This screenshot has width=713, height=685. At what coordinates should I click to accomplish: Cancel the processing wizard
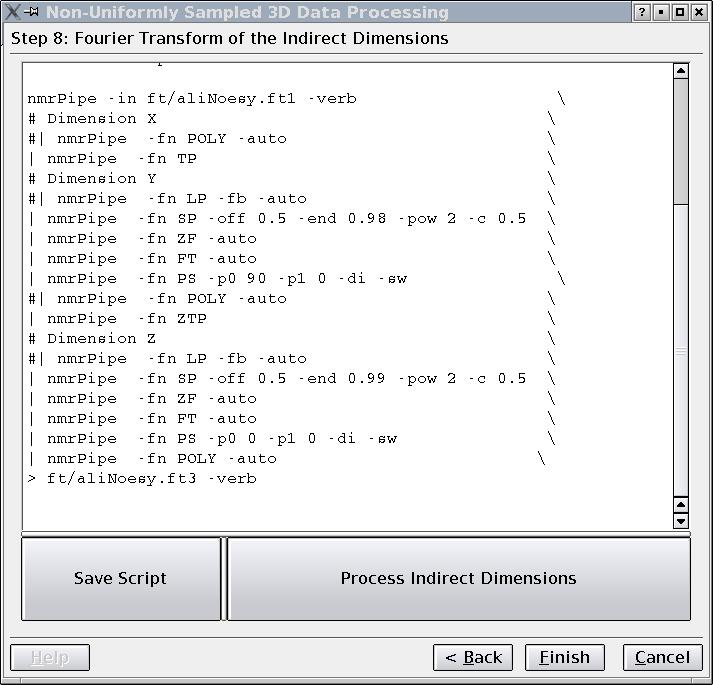click(x=662, y=657)
